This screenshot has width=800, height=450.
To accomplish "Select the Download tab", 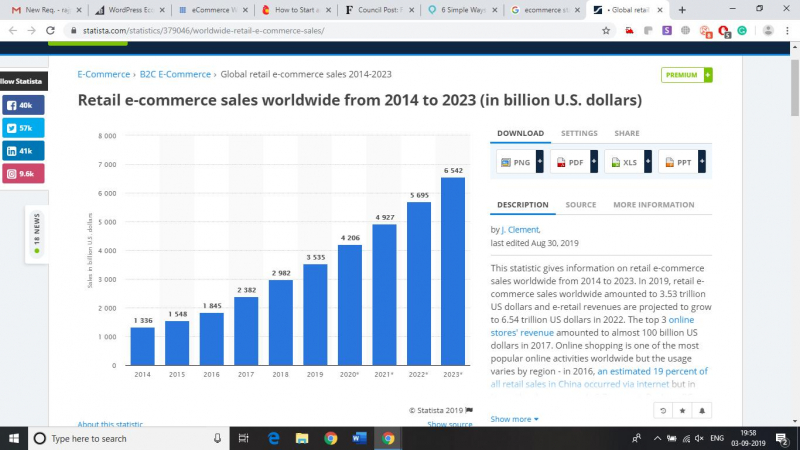I will pyautogui.click(x=520, y=133).
